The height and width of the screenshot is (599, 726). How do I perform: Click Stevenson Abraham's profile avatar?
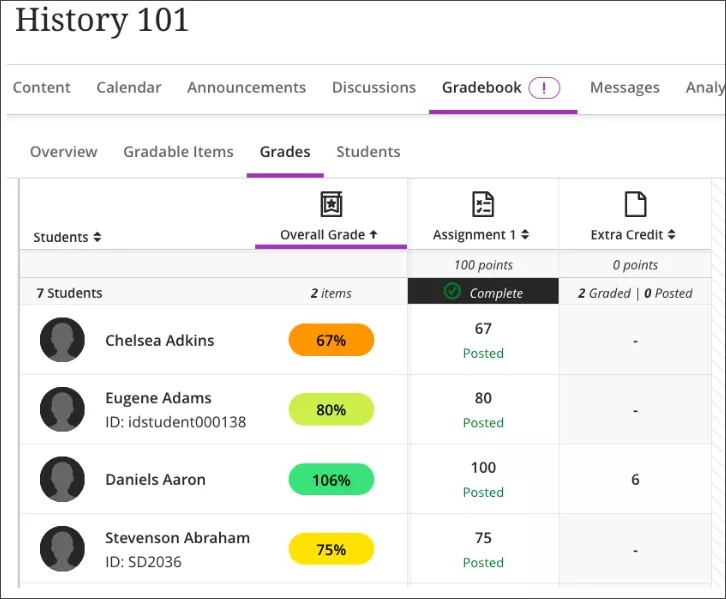pos(62,549)
